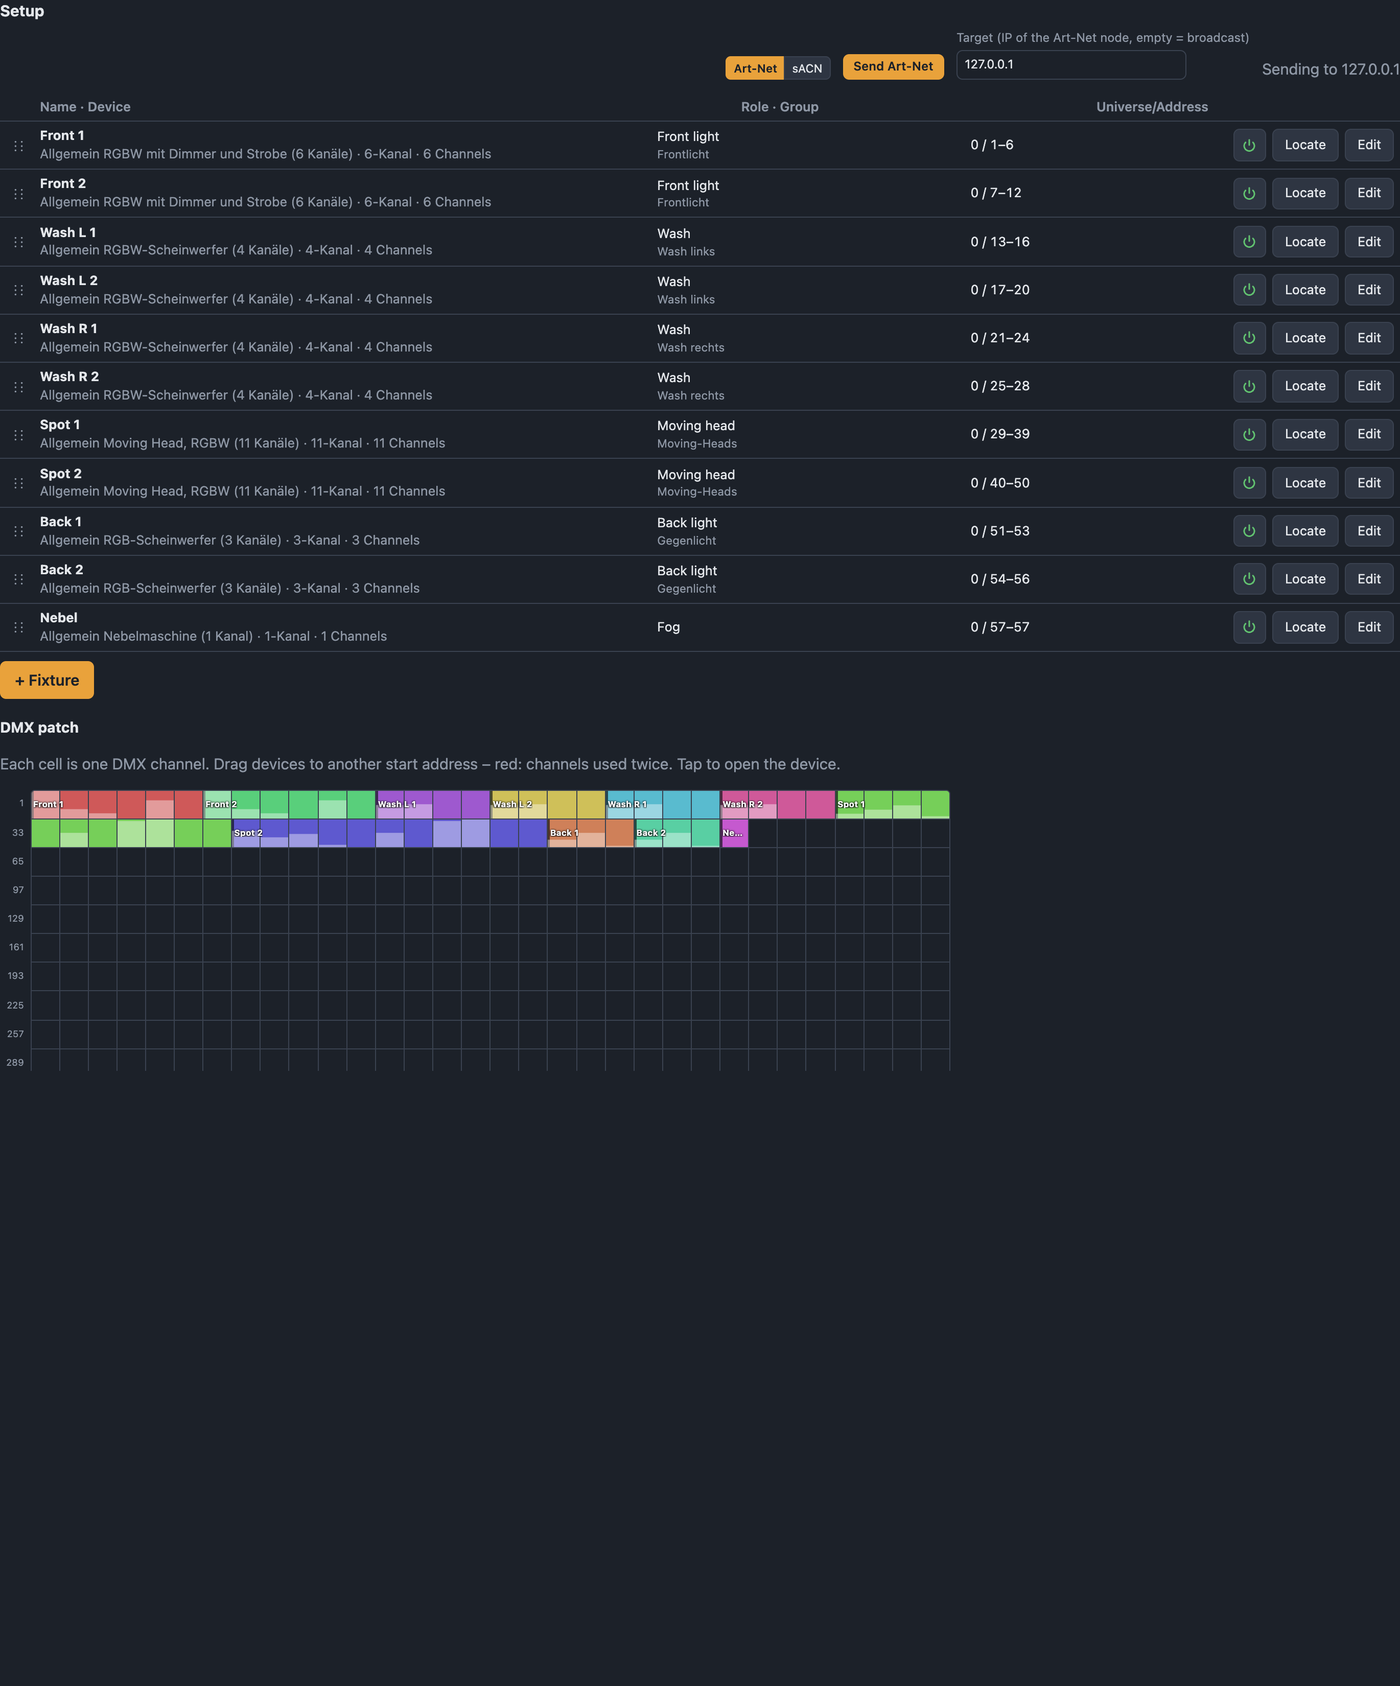Switch protocol to sACN
Screen dimensions: 1400x1686
click(x=807, y=68)
